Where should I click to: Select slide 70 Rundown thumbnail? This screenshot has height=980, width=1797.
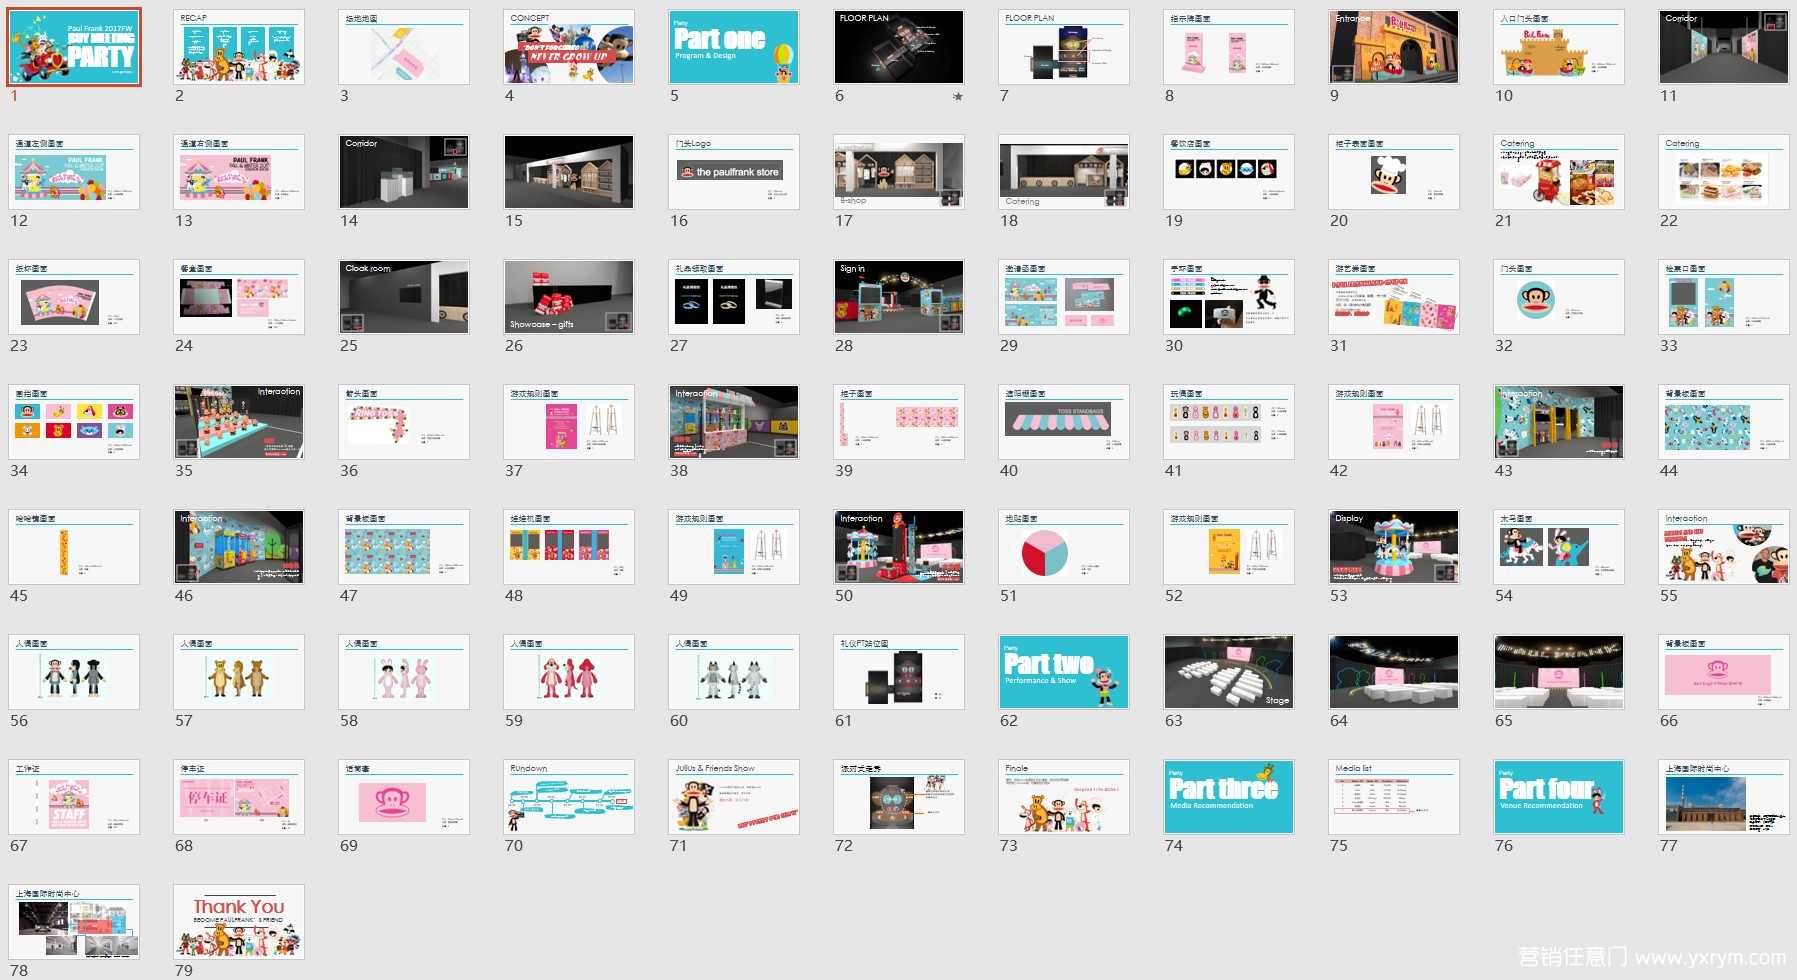point(569,797)
